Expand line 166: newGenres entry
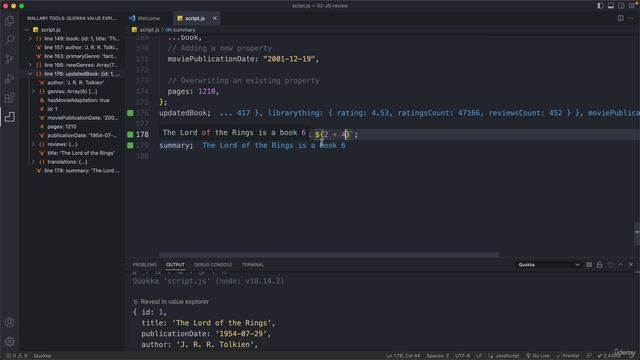Image resolution: width=640 pixels, height=360 pixels. [x=30, y=65]
